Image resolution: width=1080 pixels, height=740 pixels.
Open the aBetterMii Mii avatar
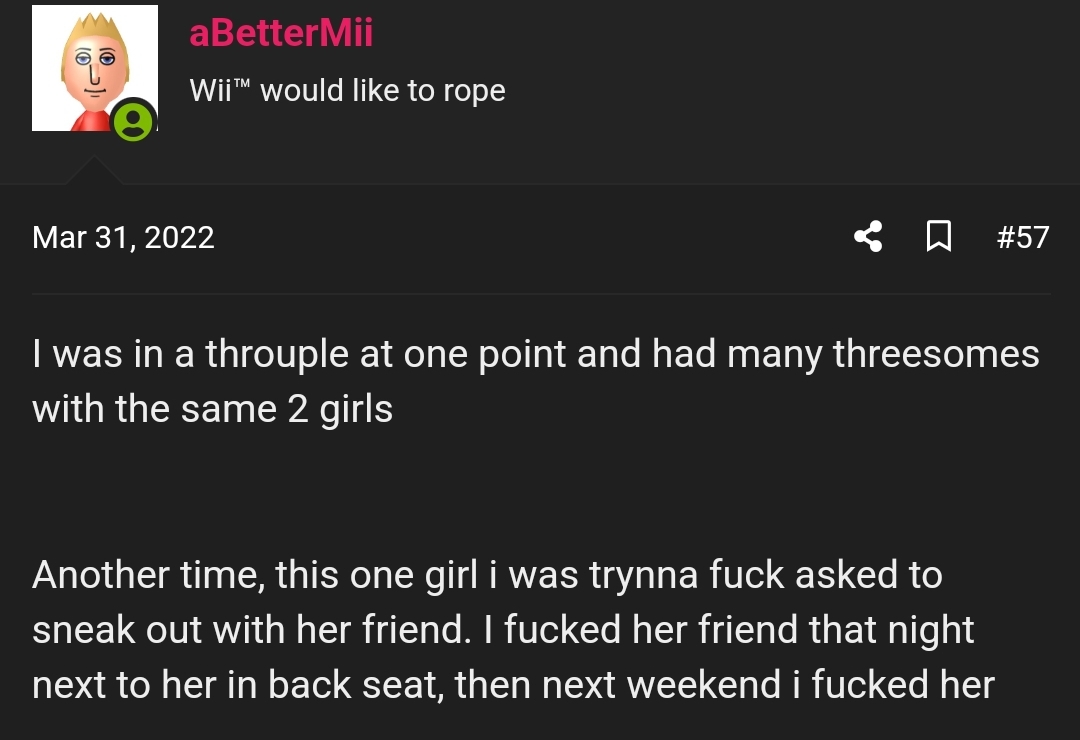[94, 68]
